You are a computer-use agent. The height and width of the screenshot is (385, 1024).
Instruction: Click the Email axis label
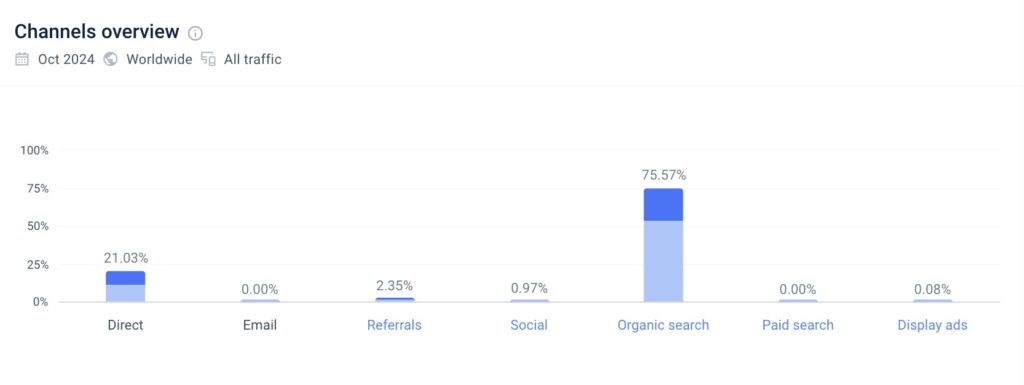point(260,325)
